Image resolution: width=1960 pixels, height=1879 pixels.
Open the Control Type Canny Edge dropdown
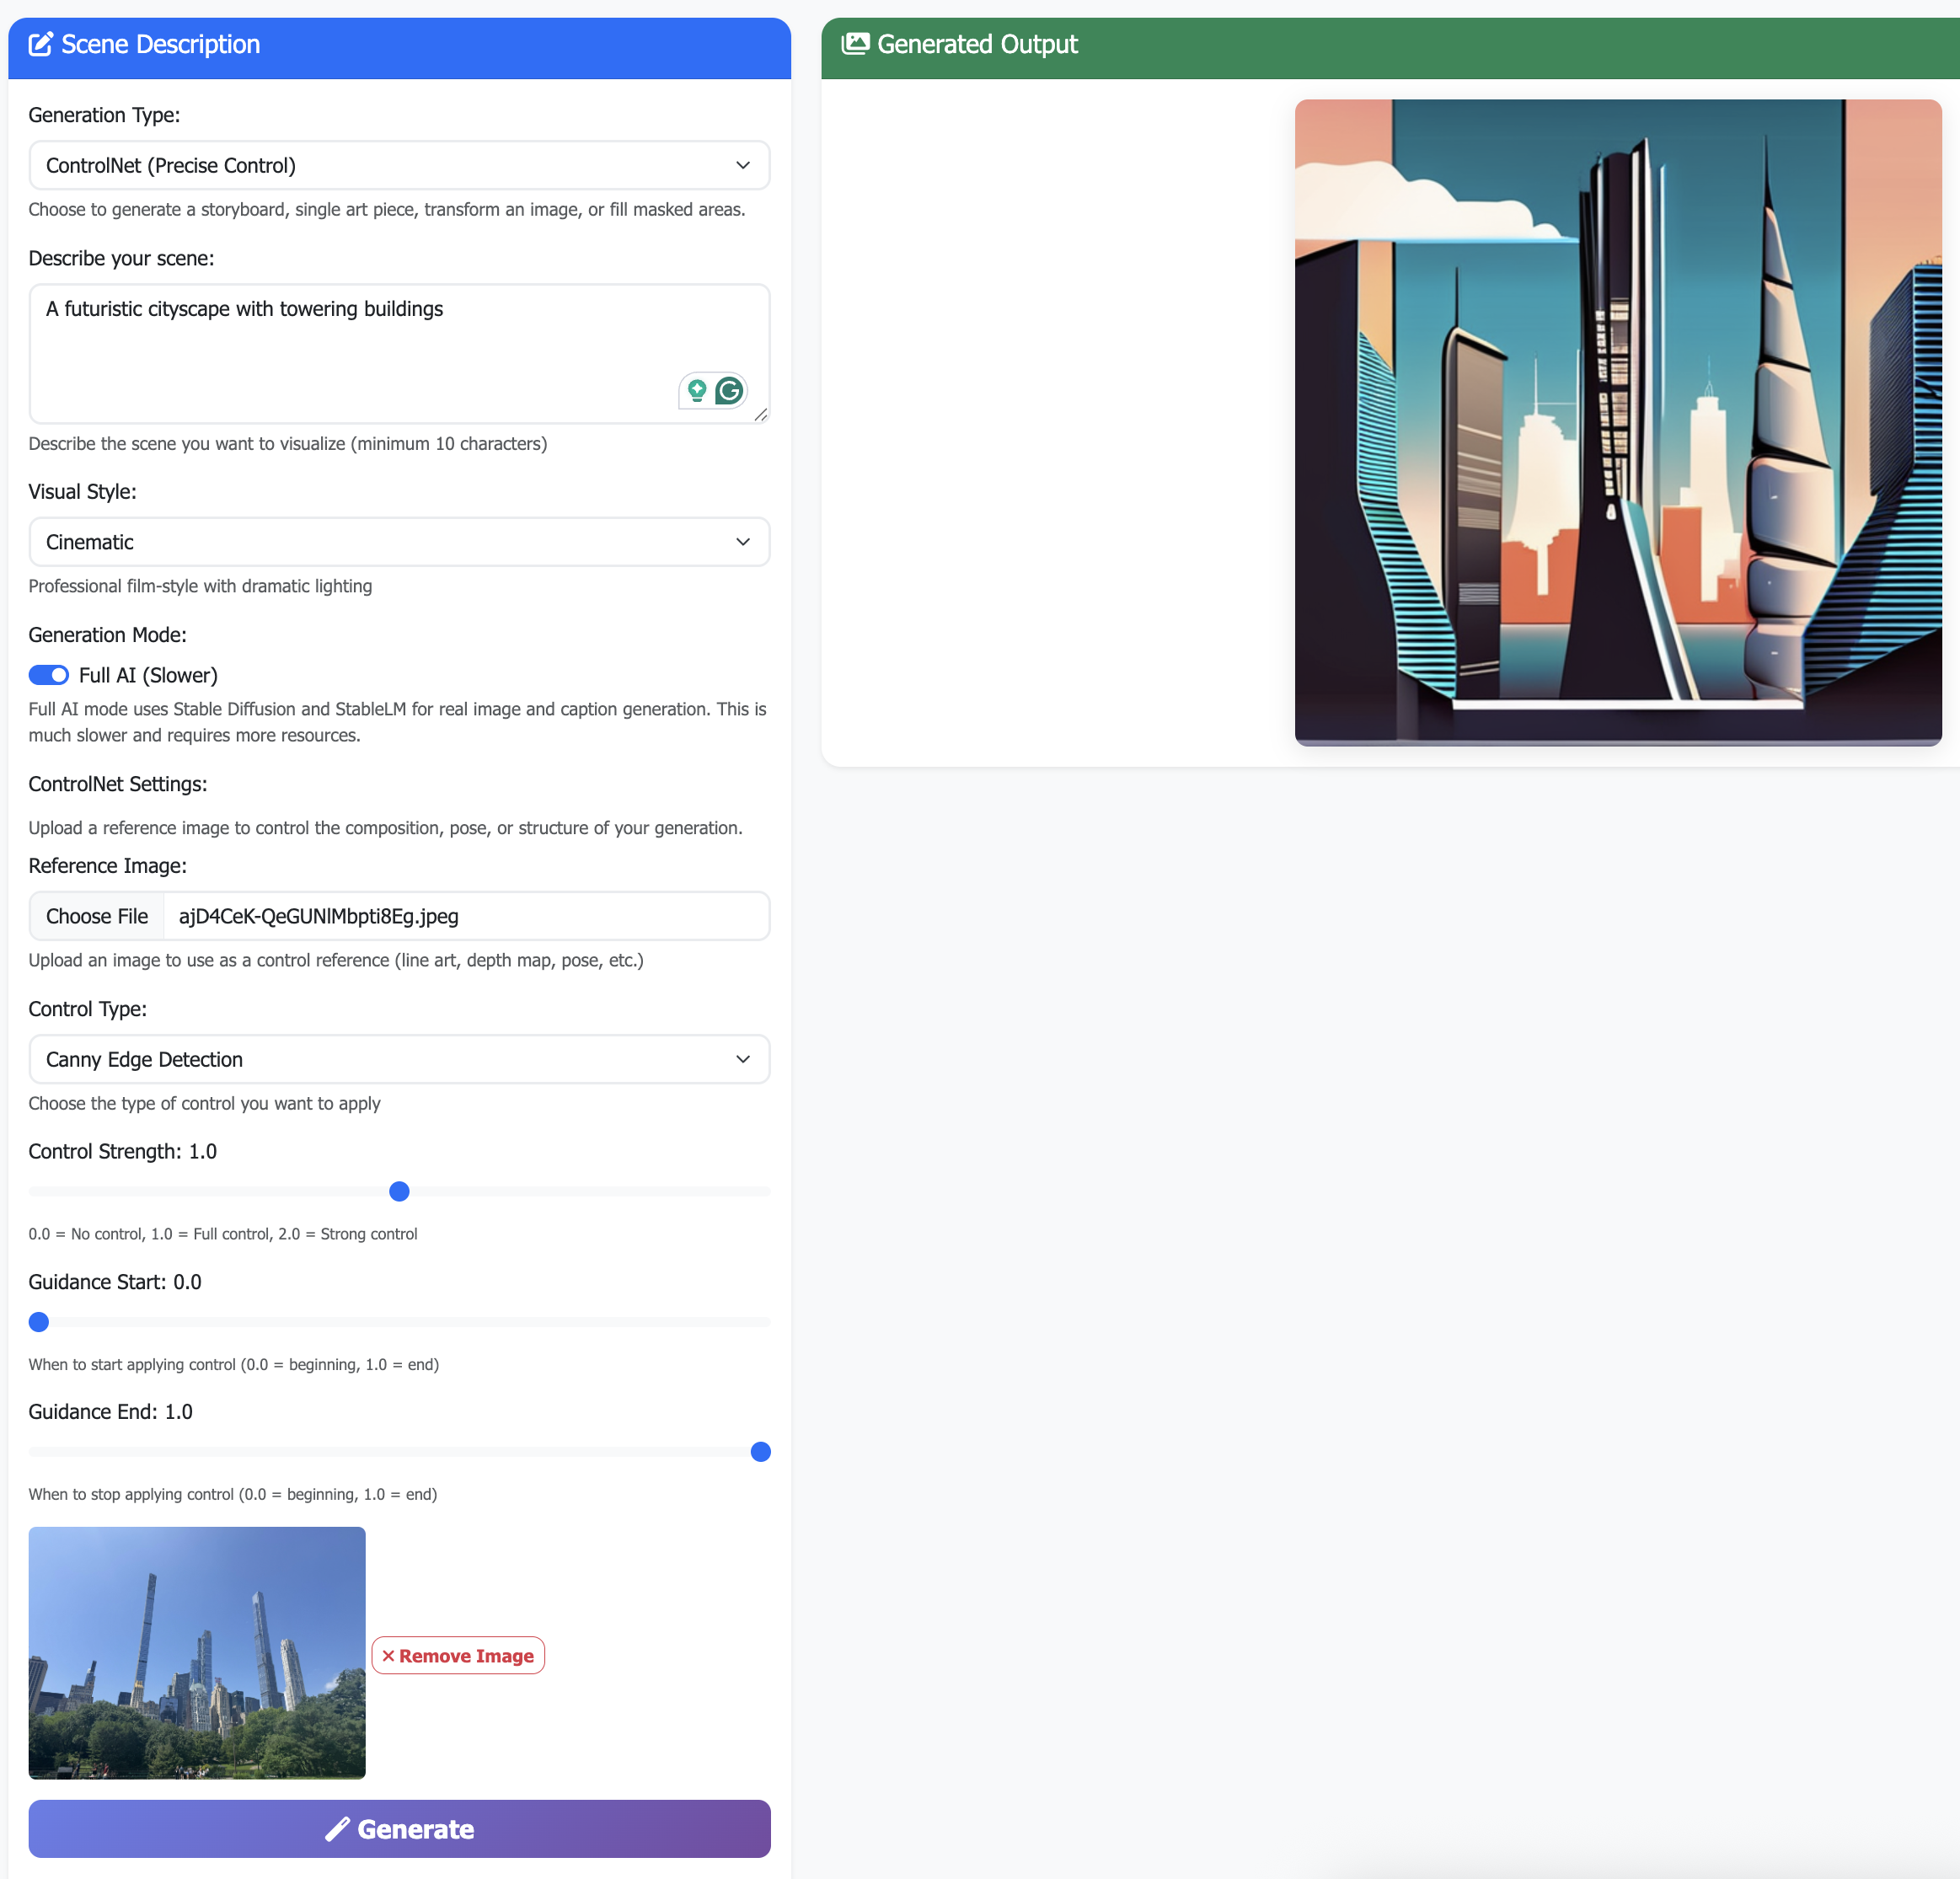tap(399, 1058)
